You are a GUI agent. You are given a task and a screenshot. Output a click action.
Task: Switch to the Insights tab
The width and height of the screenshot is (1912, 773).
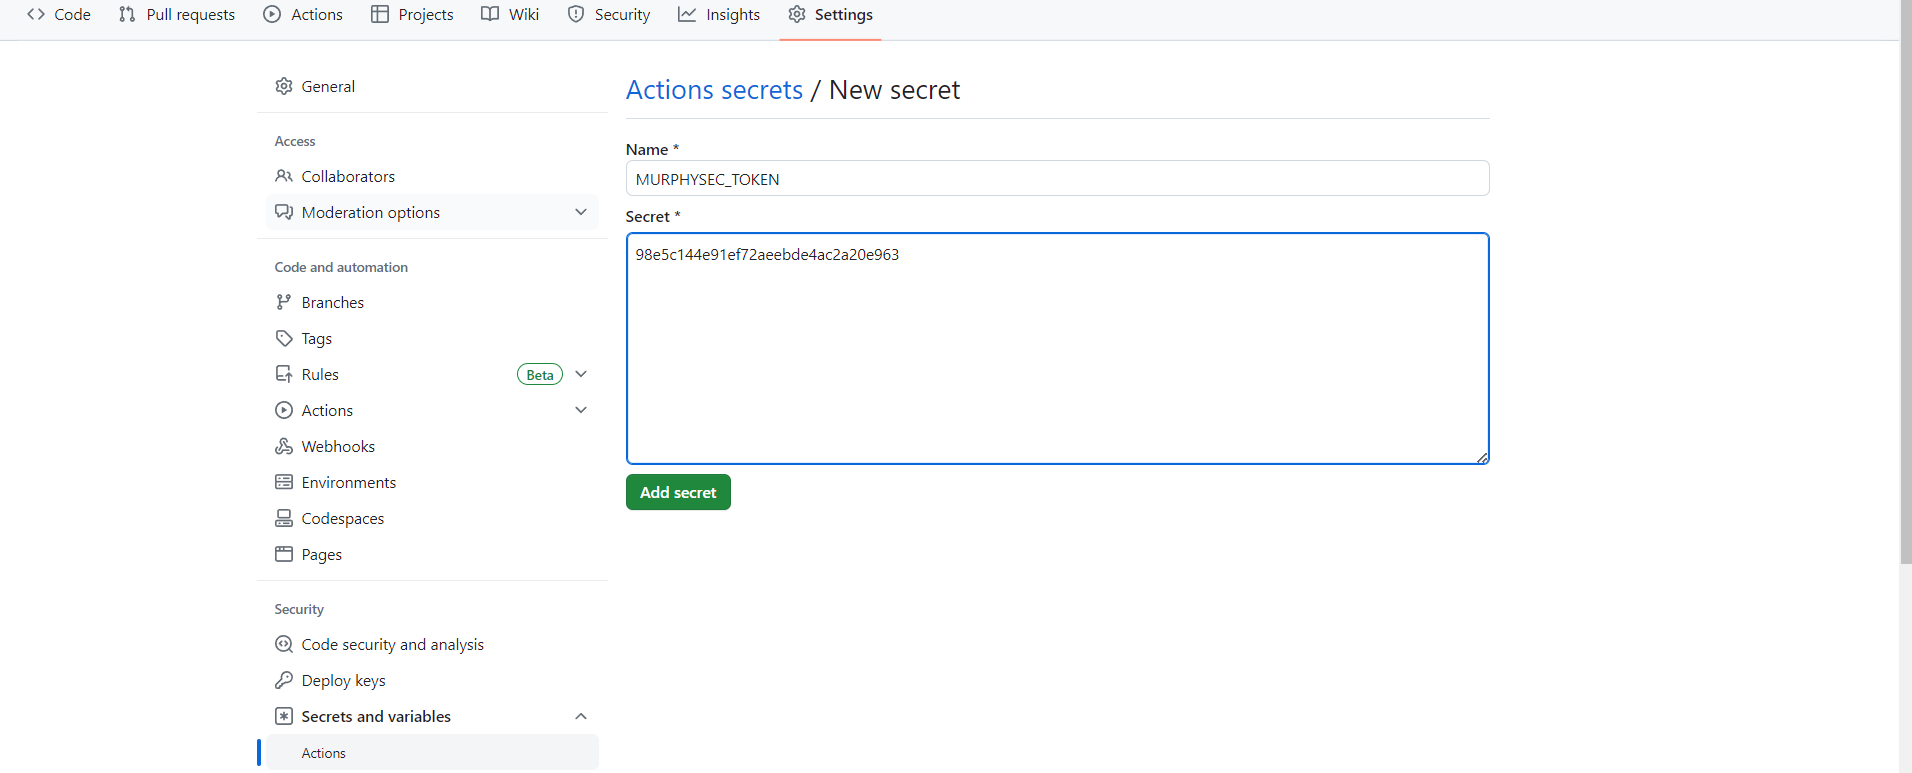[x=719, y=15]
